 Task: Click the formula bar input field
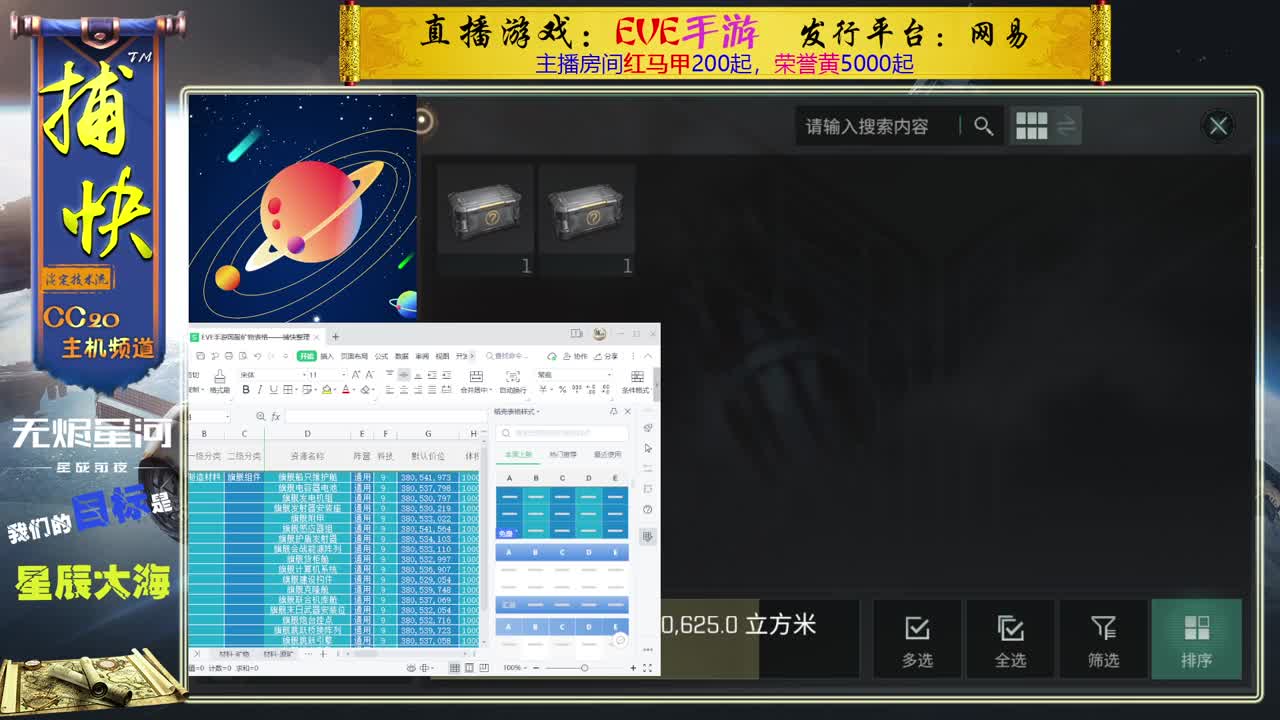386,416
